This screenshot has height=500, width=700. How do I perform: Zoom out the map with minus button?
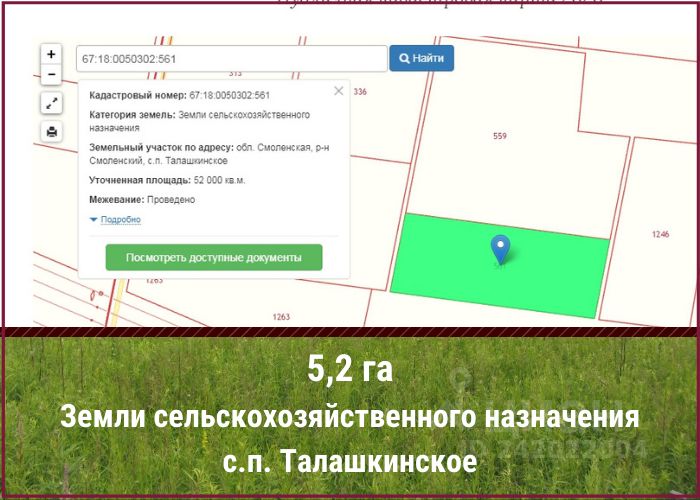51,75
